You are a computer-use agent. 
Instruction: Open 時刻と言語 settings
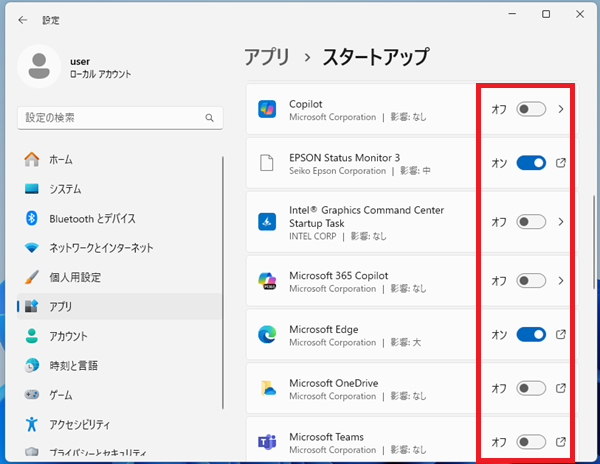click(119, 366)
